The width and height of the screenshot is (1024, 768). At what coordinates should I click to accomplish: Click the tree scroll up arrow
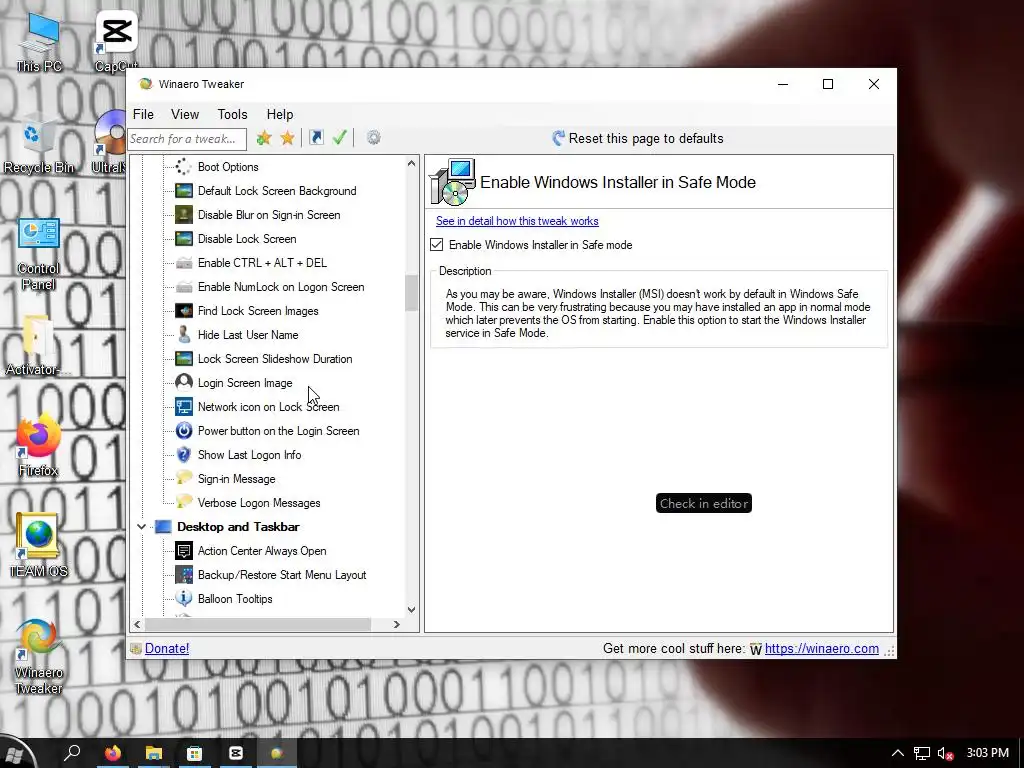click(411, 163)
